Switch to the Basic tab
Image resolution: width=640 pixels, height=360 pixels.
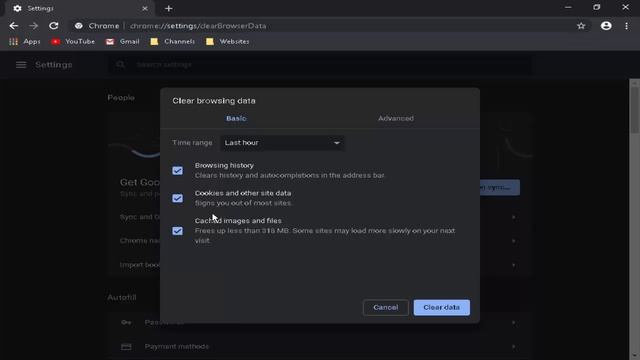pyautogui.click(x=236, y=118)
